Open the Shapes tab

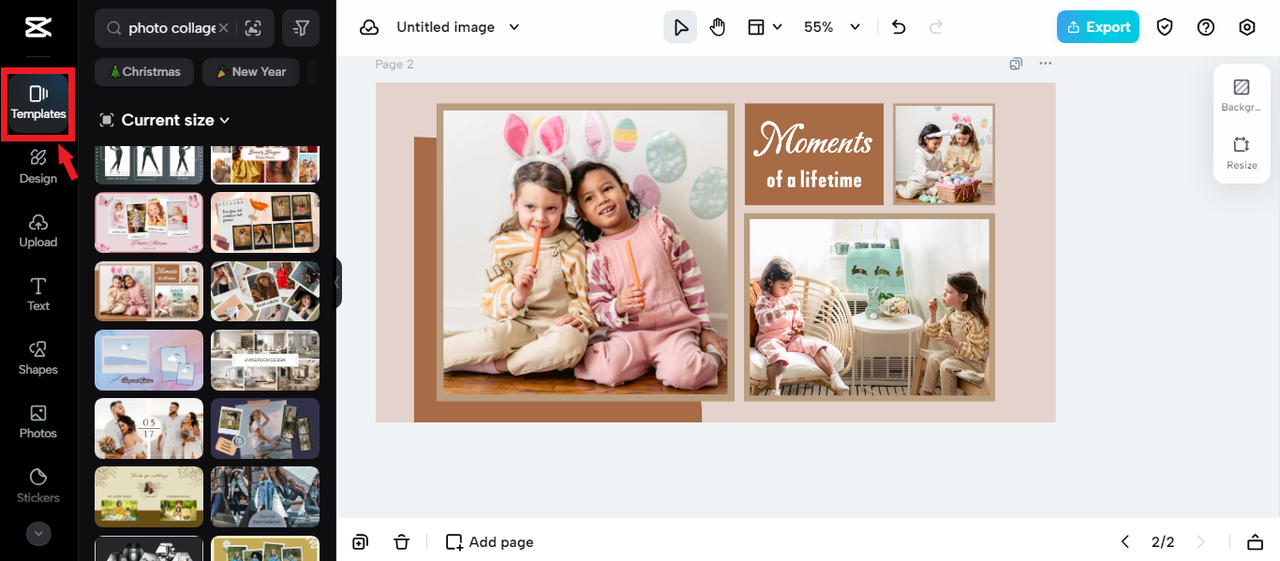pyautogui.click(x=38, y=358)
